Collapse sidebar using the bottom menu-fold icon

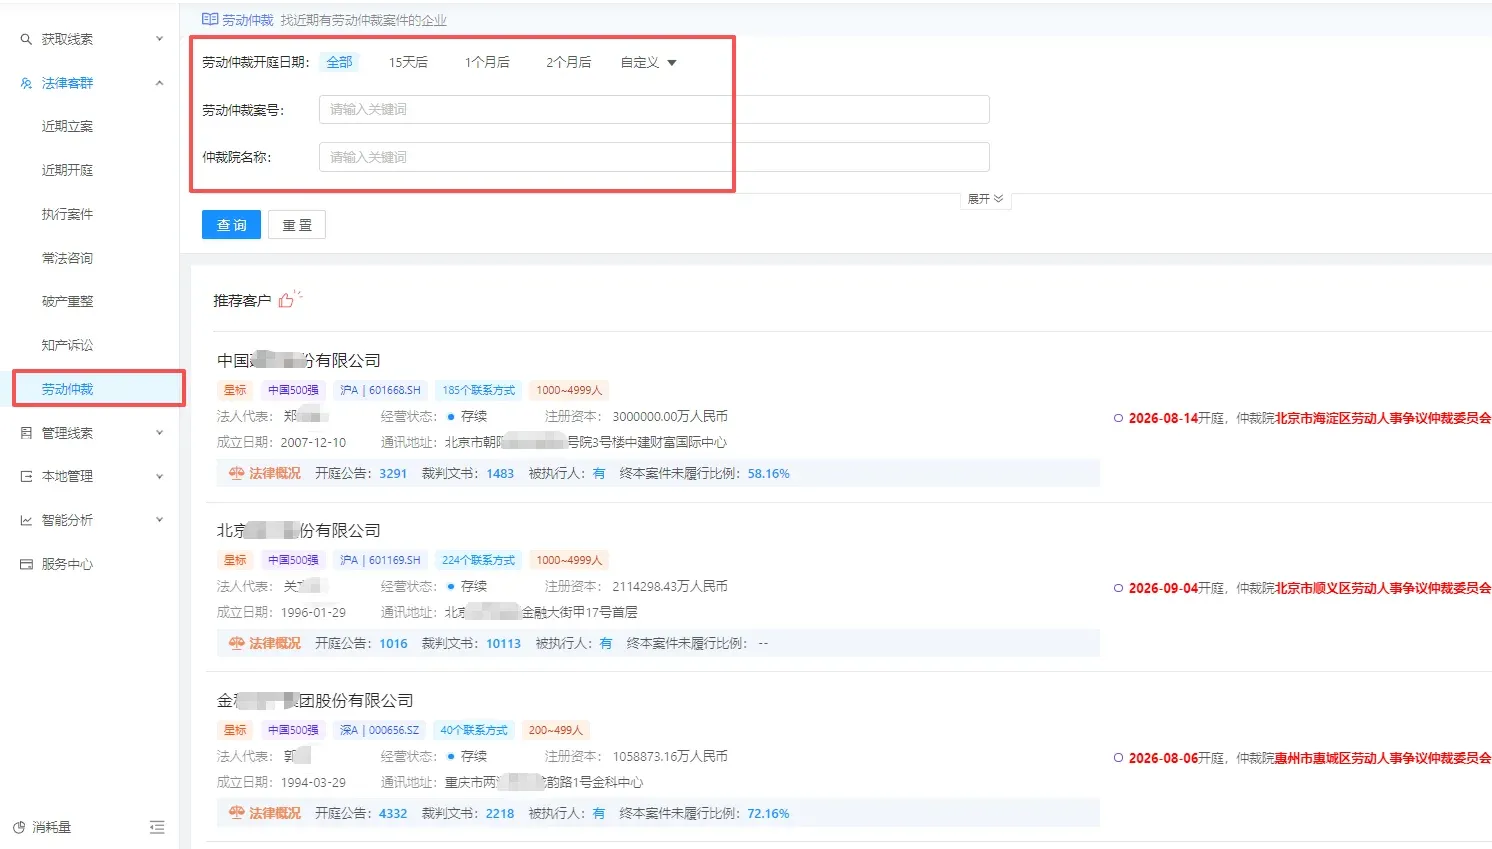(x=157, y=827)
